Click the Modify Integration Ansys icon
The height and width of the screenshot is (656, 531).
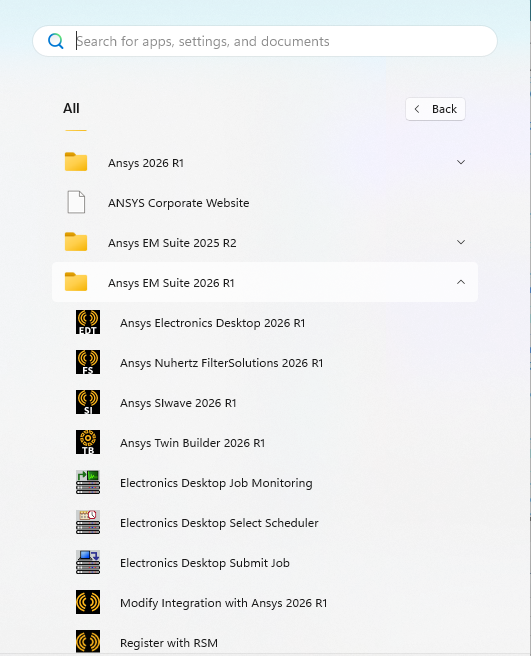pos(88,602)
